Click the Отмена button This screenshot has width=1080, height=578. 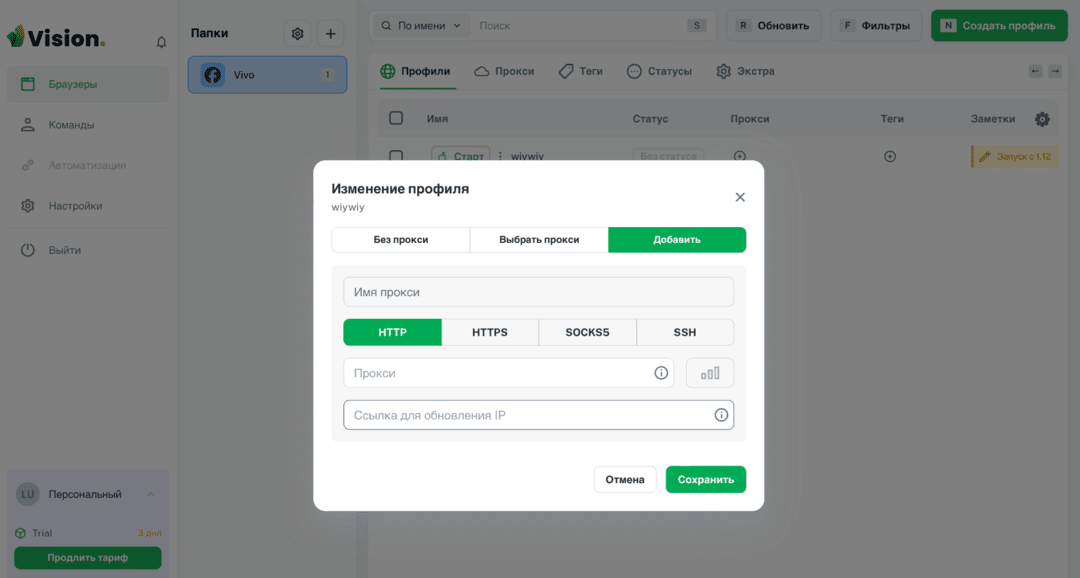point(625,479)
